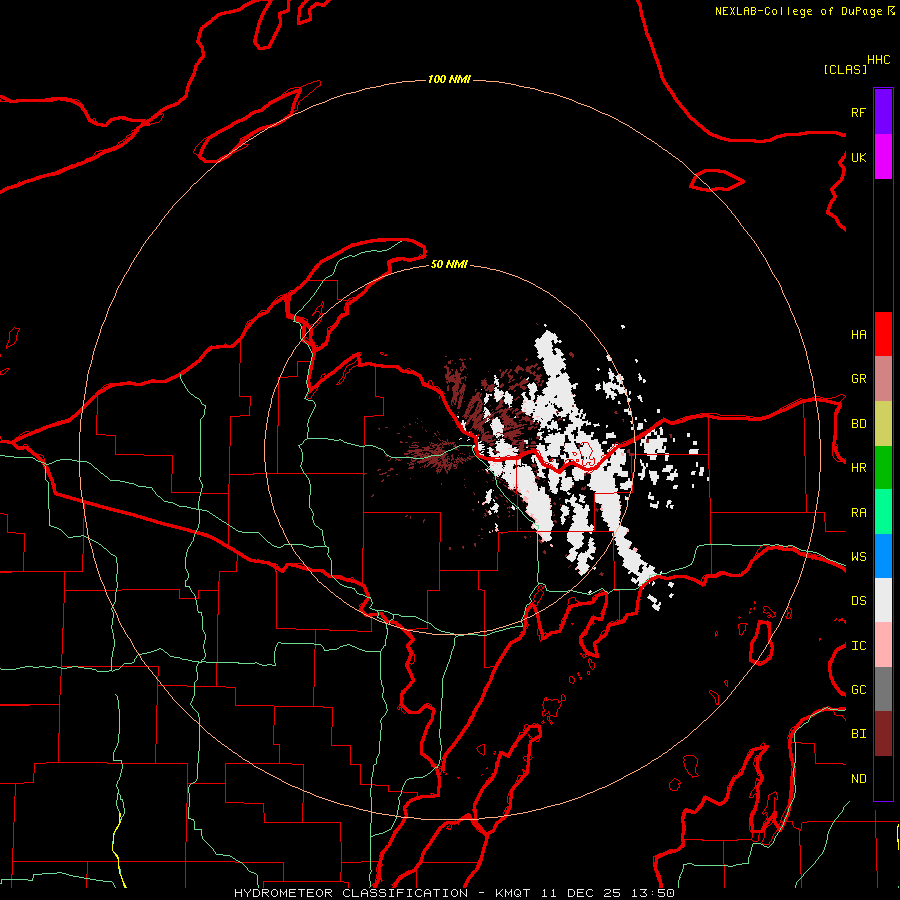Image resolution: width=900 pixels, height=900 pixels.
Task: Click the 50 NMI range ring label
Action: click(x=449, y=264)
